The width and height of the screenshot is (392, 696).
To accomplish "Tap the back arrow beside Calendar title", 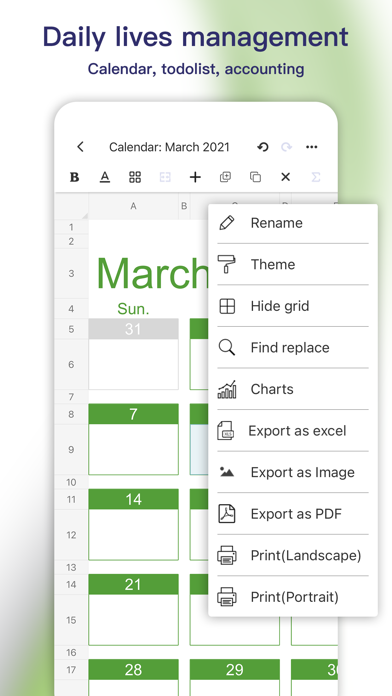I will [80, 147].
